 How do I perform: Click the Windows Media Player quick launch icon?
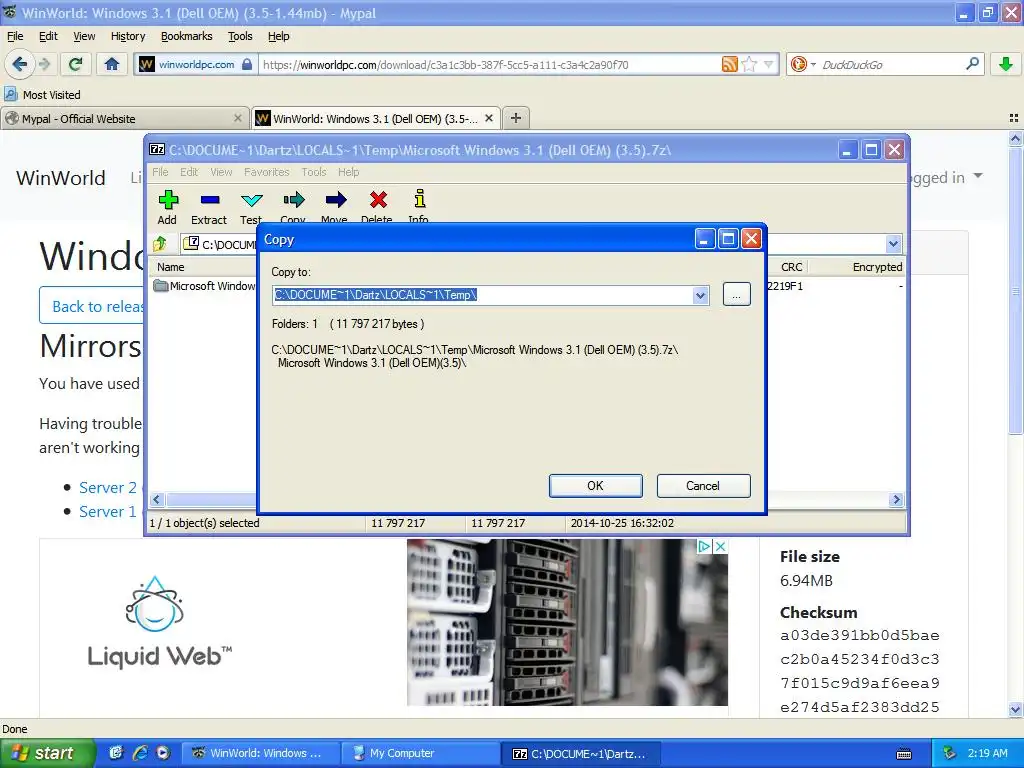(x=163, y=753)
